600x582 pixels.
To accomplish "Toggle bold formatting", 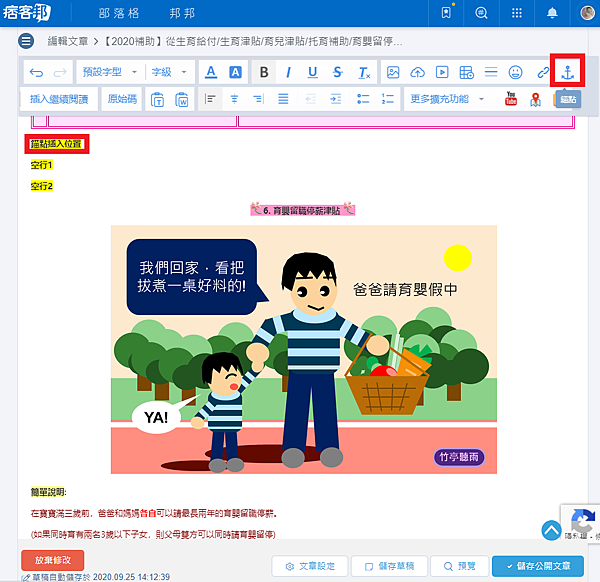I will (x=264, y=72).
